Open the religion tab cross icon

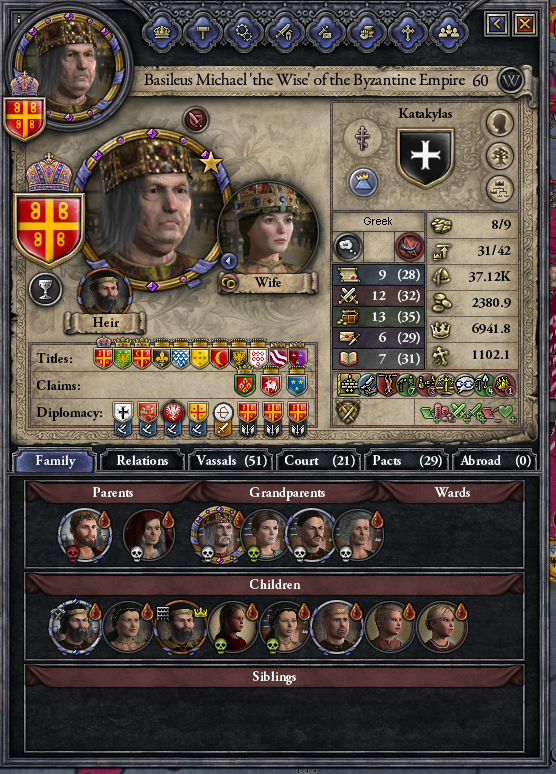click(407, 33)
